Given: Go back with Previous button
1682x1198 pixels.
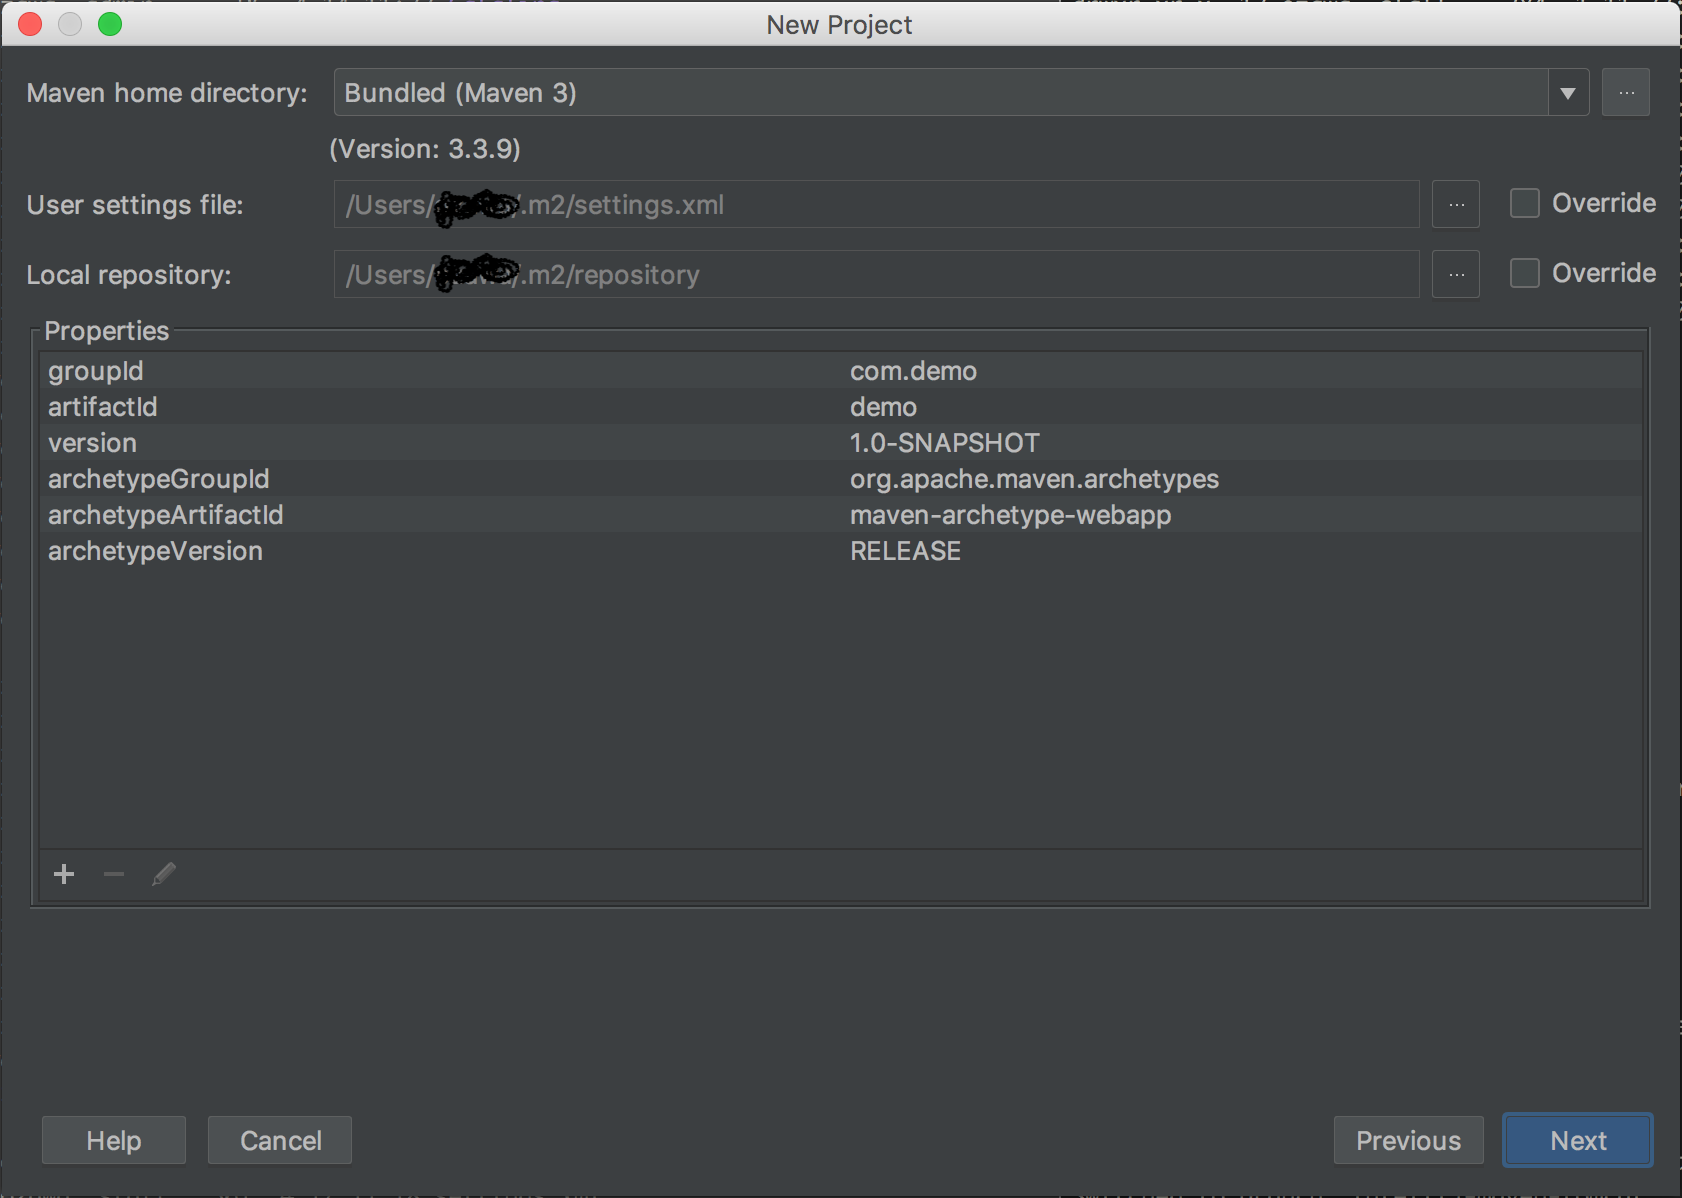Looking at the screenshot, I should [x=1408, y=1140].
